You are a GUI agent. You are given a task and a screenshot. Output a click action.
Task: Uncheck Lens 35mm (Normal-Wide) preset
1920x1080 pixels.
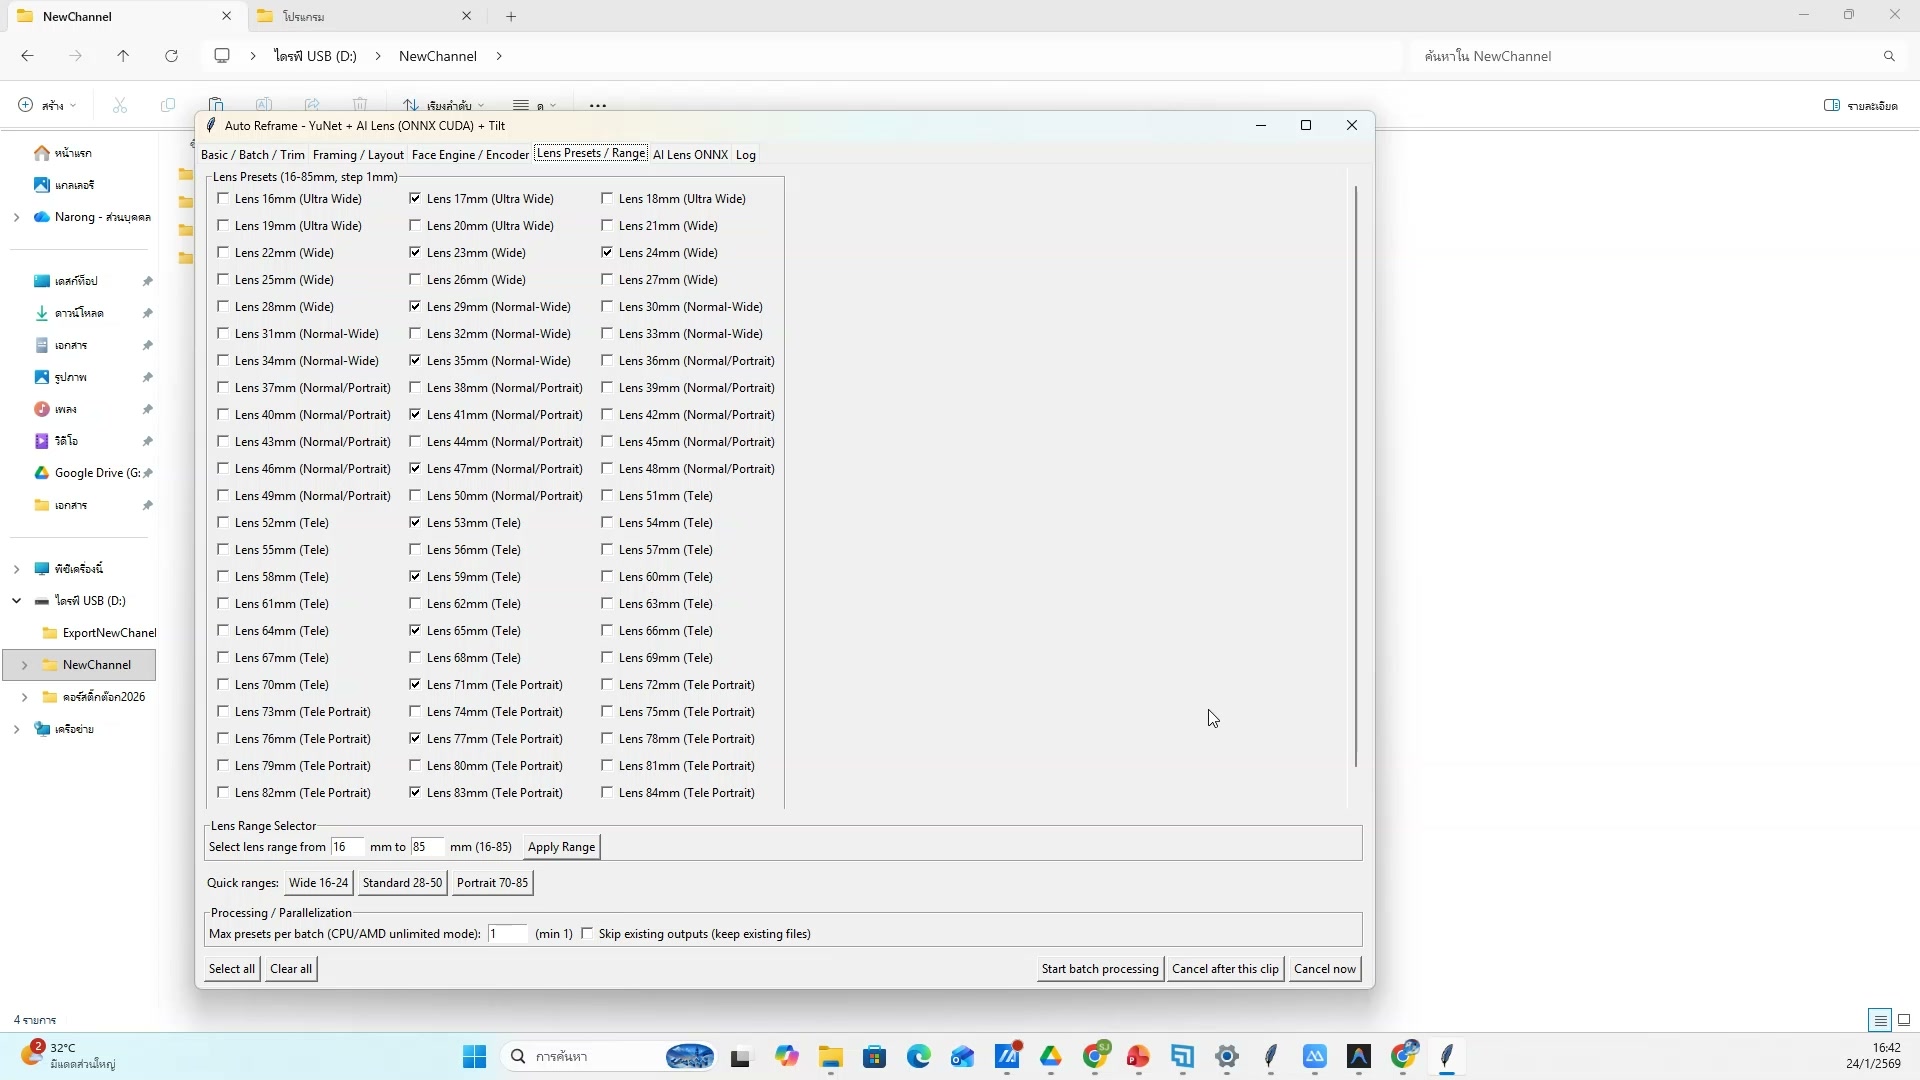pyautogui.click(x=415, y=360)
